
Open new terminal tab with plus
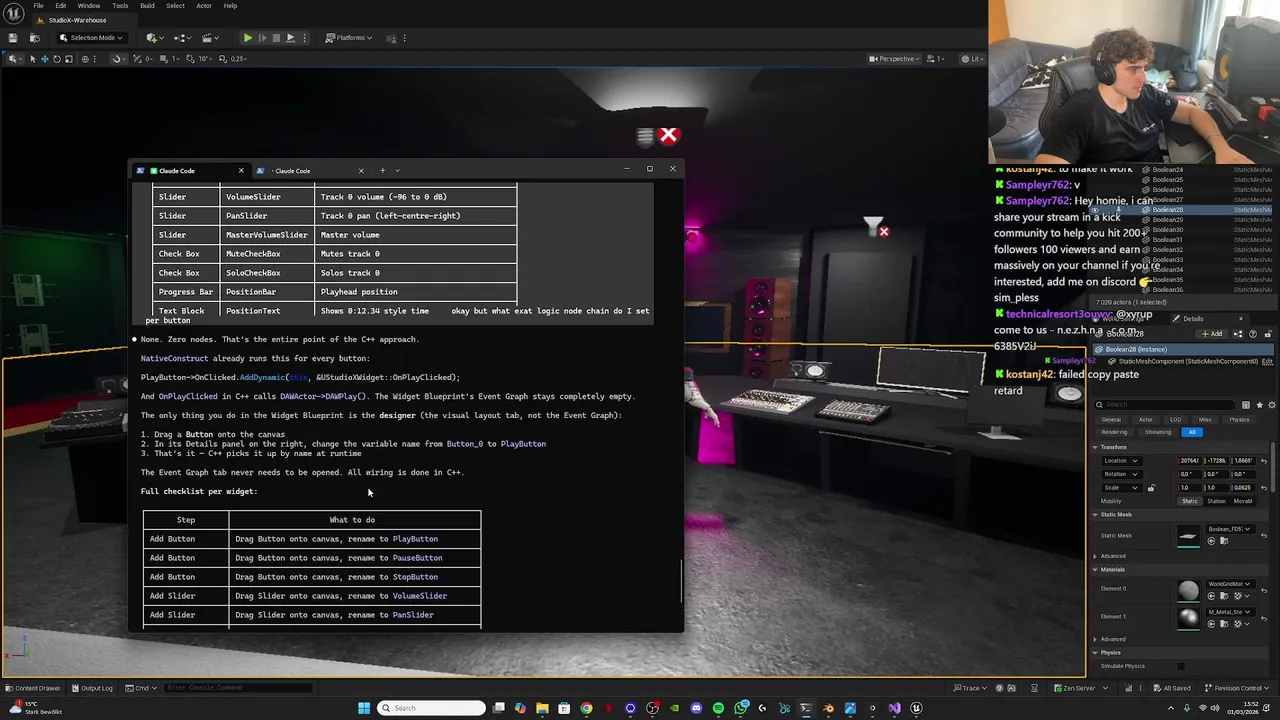pyautogui.click(x=382, y=171)
